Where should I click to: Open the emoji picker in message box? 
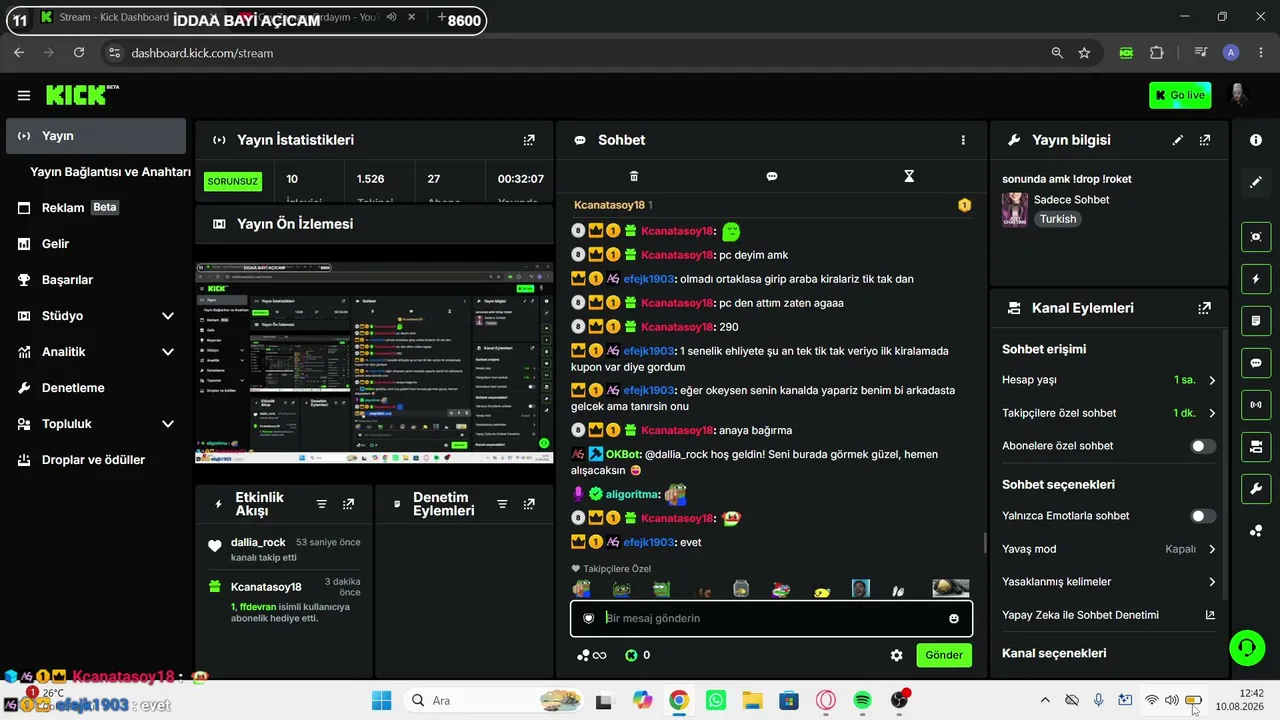(954, 618)
